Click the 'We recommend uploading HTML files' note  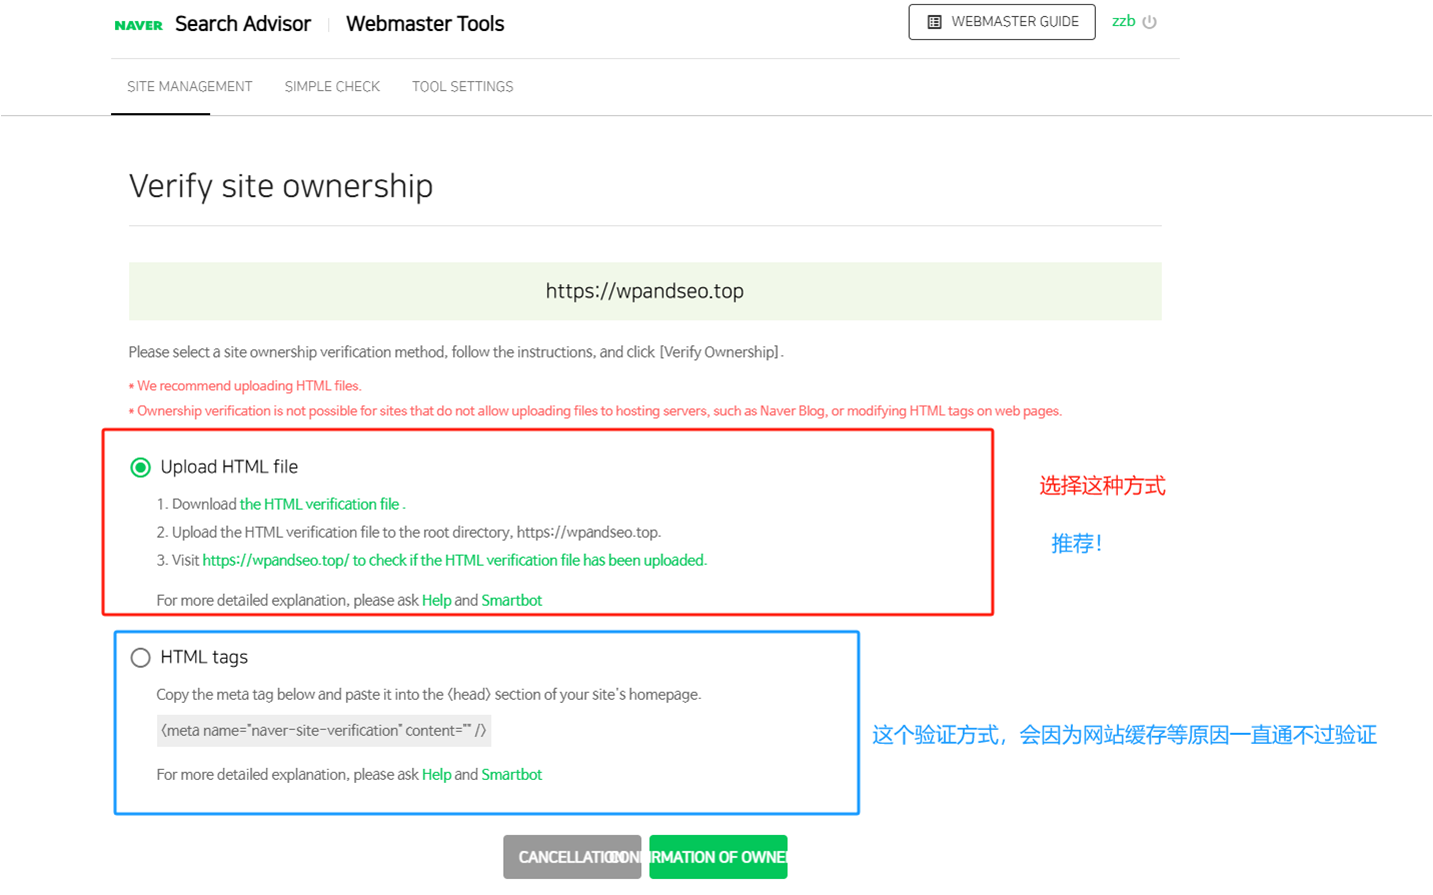pos(246,386)
